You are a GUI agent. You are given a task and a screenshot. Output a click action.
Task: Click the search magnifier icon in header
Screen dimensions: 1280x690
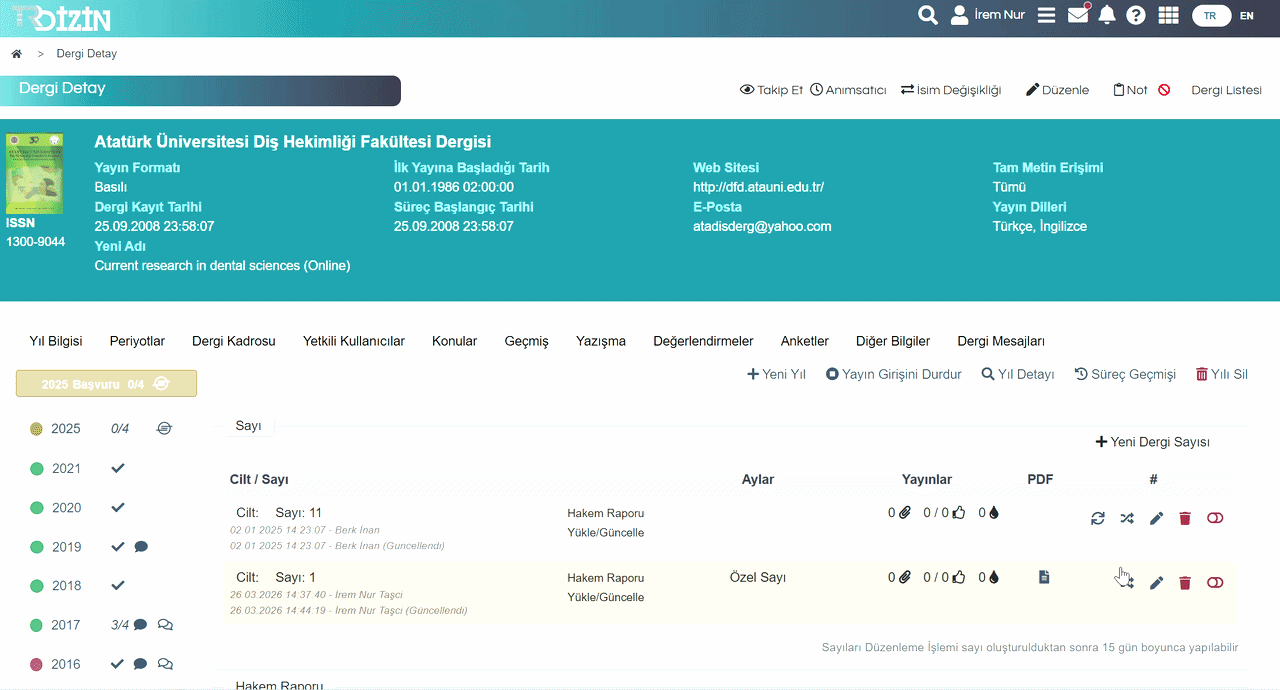[x=928, y=15]
